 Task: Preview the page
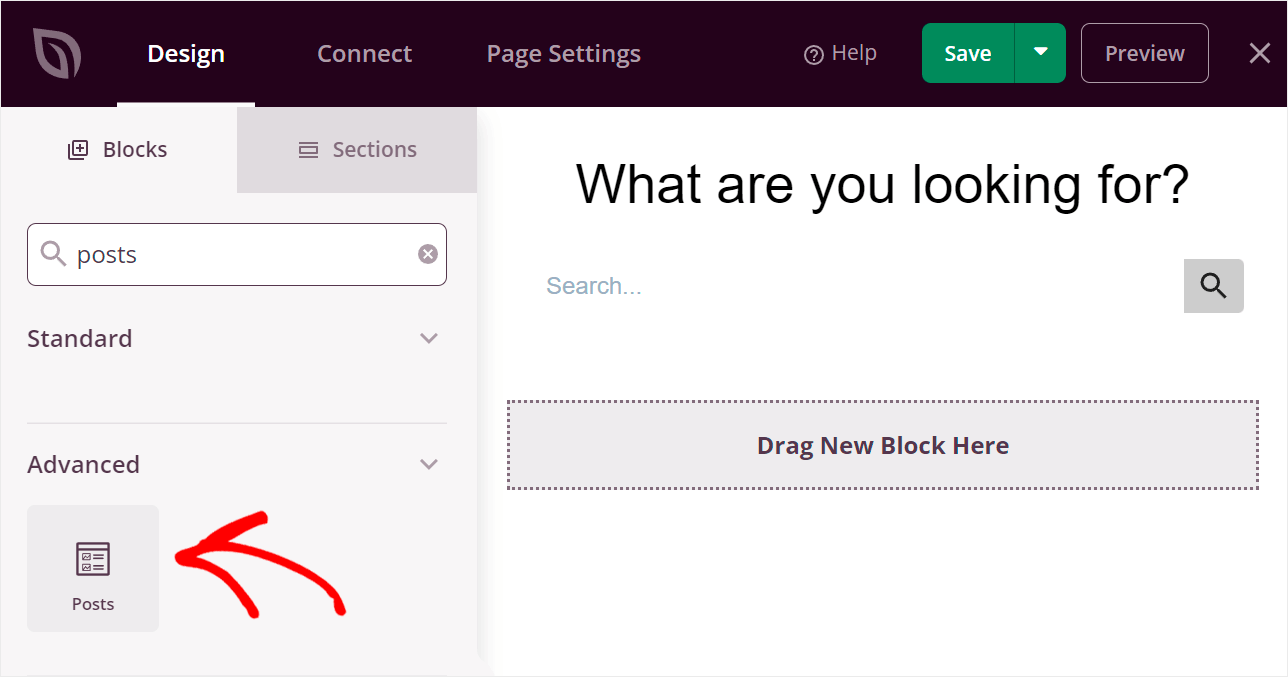(1144, 53)
